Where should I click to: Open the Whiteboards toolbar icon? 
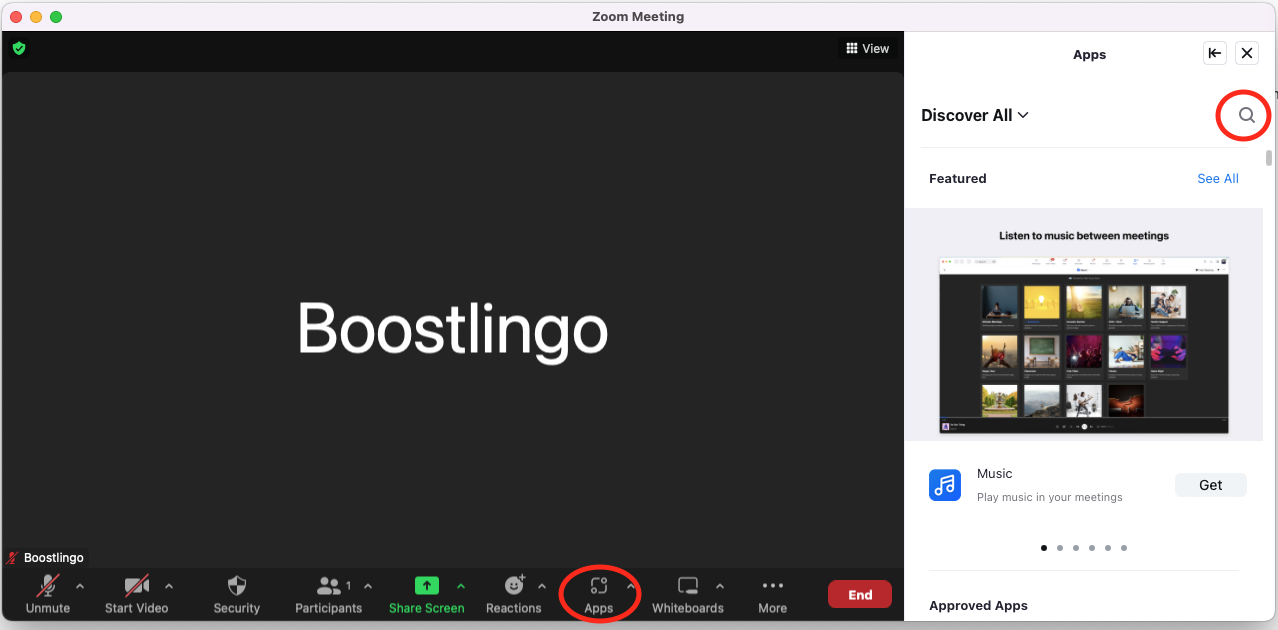688,586
